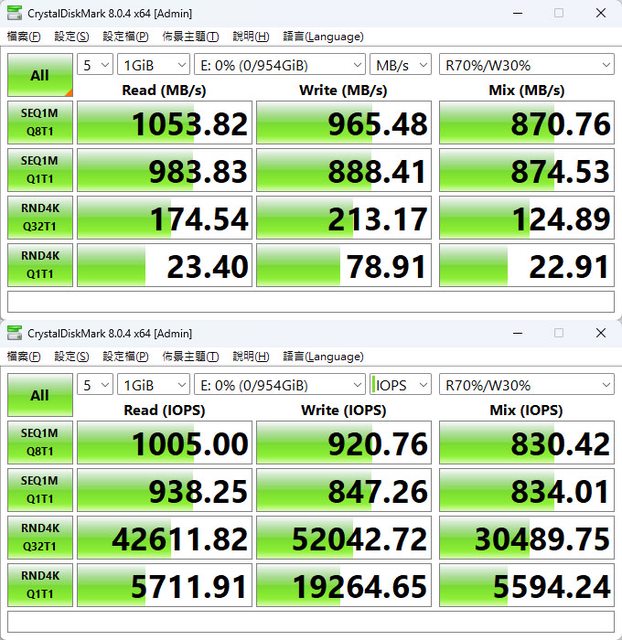Start SEQ1M Q1T1 test in bottom window
Viewport: 622px width, 640px height.
pos(40,490)
